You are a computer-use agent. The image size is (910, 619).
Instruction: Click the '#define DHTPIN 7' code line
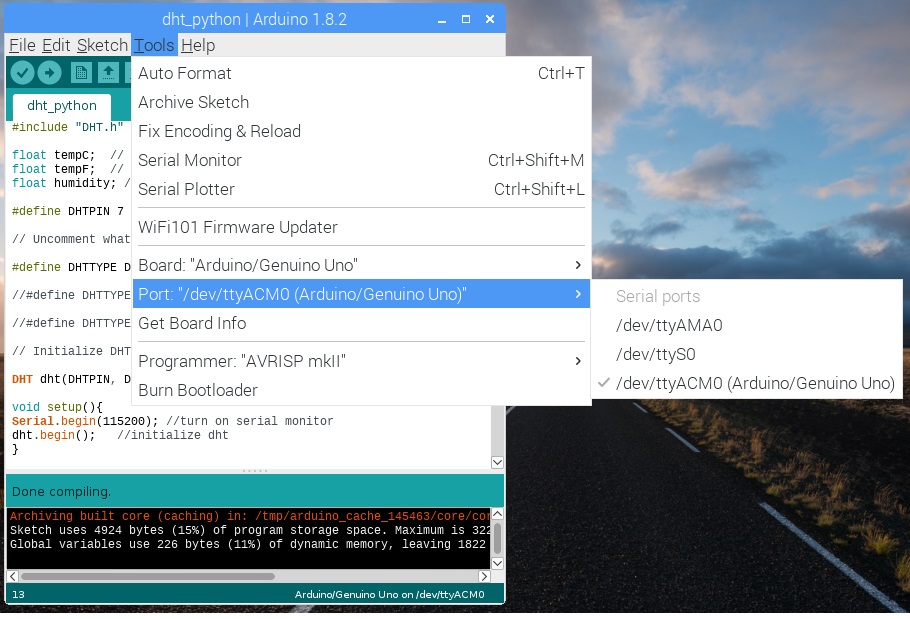click(67, 211)
